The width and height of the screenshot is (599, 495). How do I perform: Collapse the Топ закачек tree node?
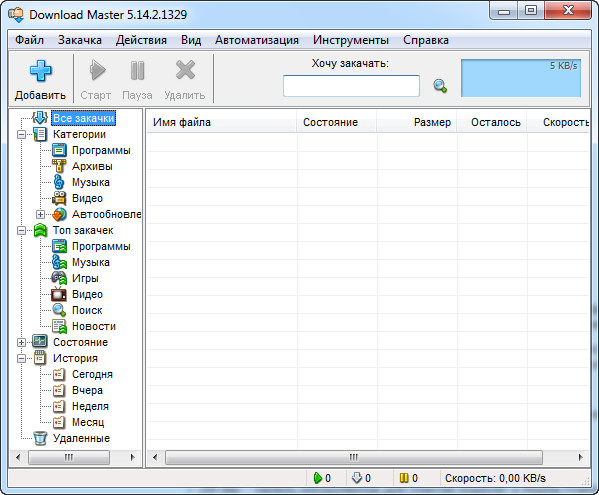tap(21, 231)
